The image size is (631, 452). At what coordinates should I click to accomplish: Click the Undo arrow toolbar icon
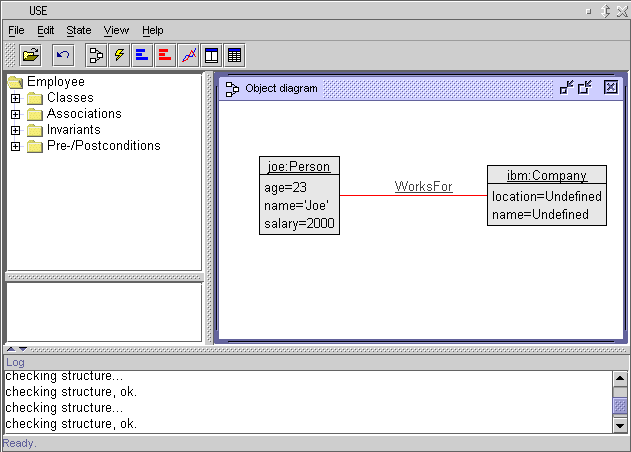click(64, 55)
